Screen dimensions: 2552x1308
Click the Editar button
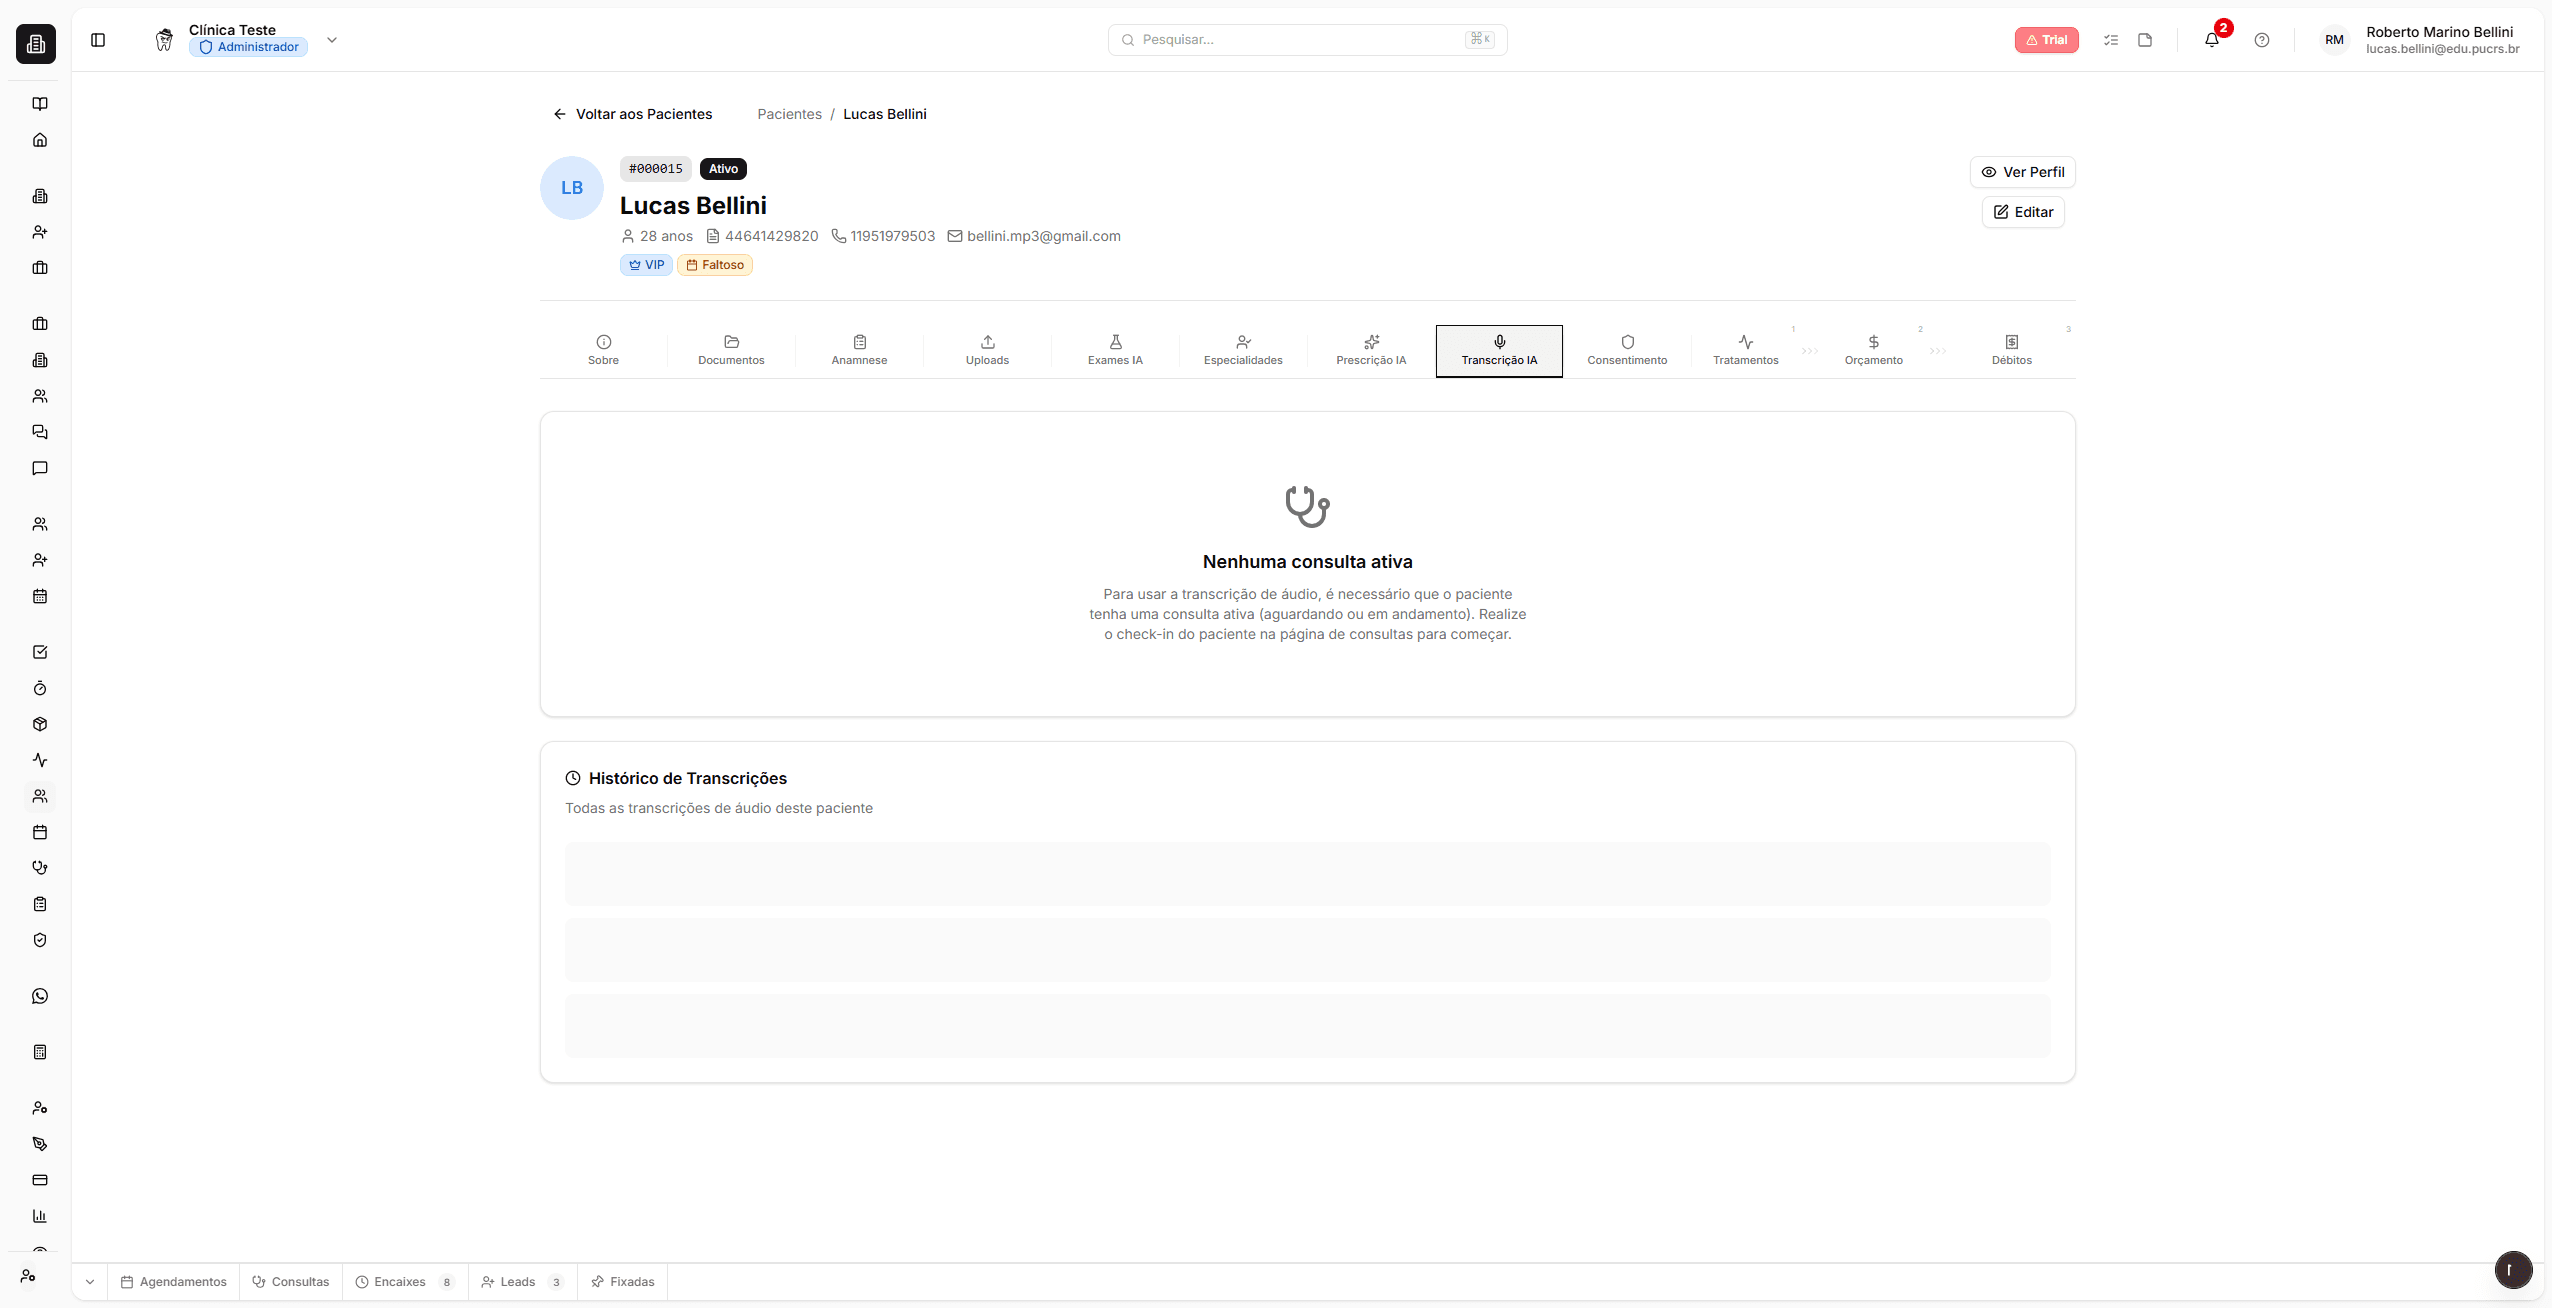2022,212
